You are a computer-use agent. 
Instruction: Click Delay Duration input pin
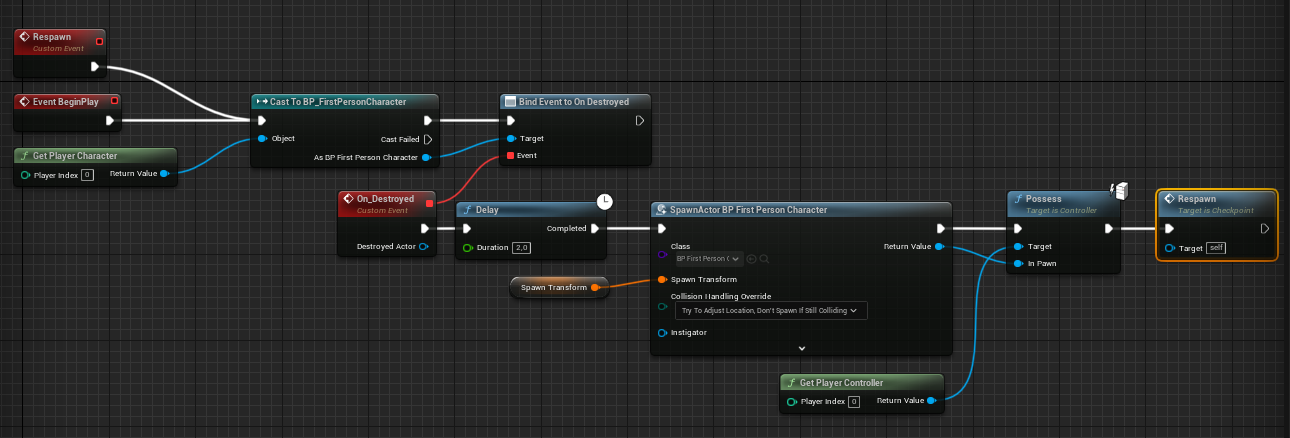467,247
